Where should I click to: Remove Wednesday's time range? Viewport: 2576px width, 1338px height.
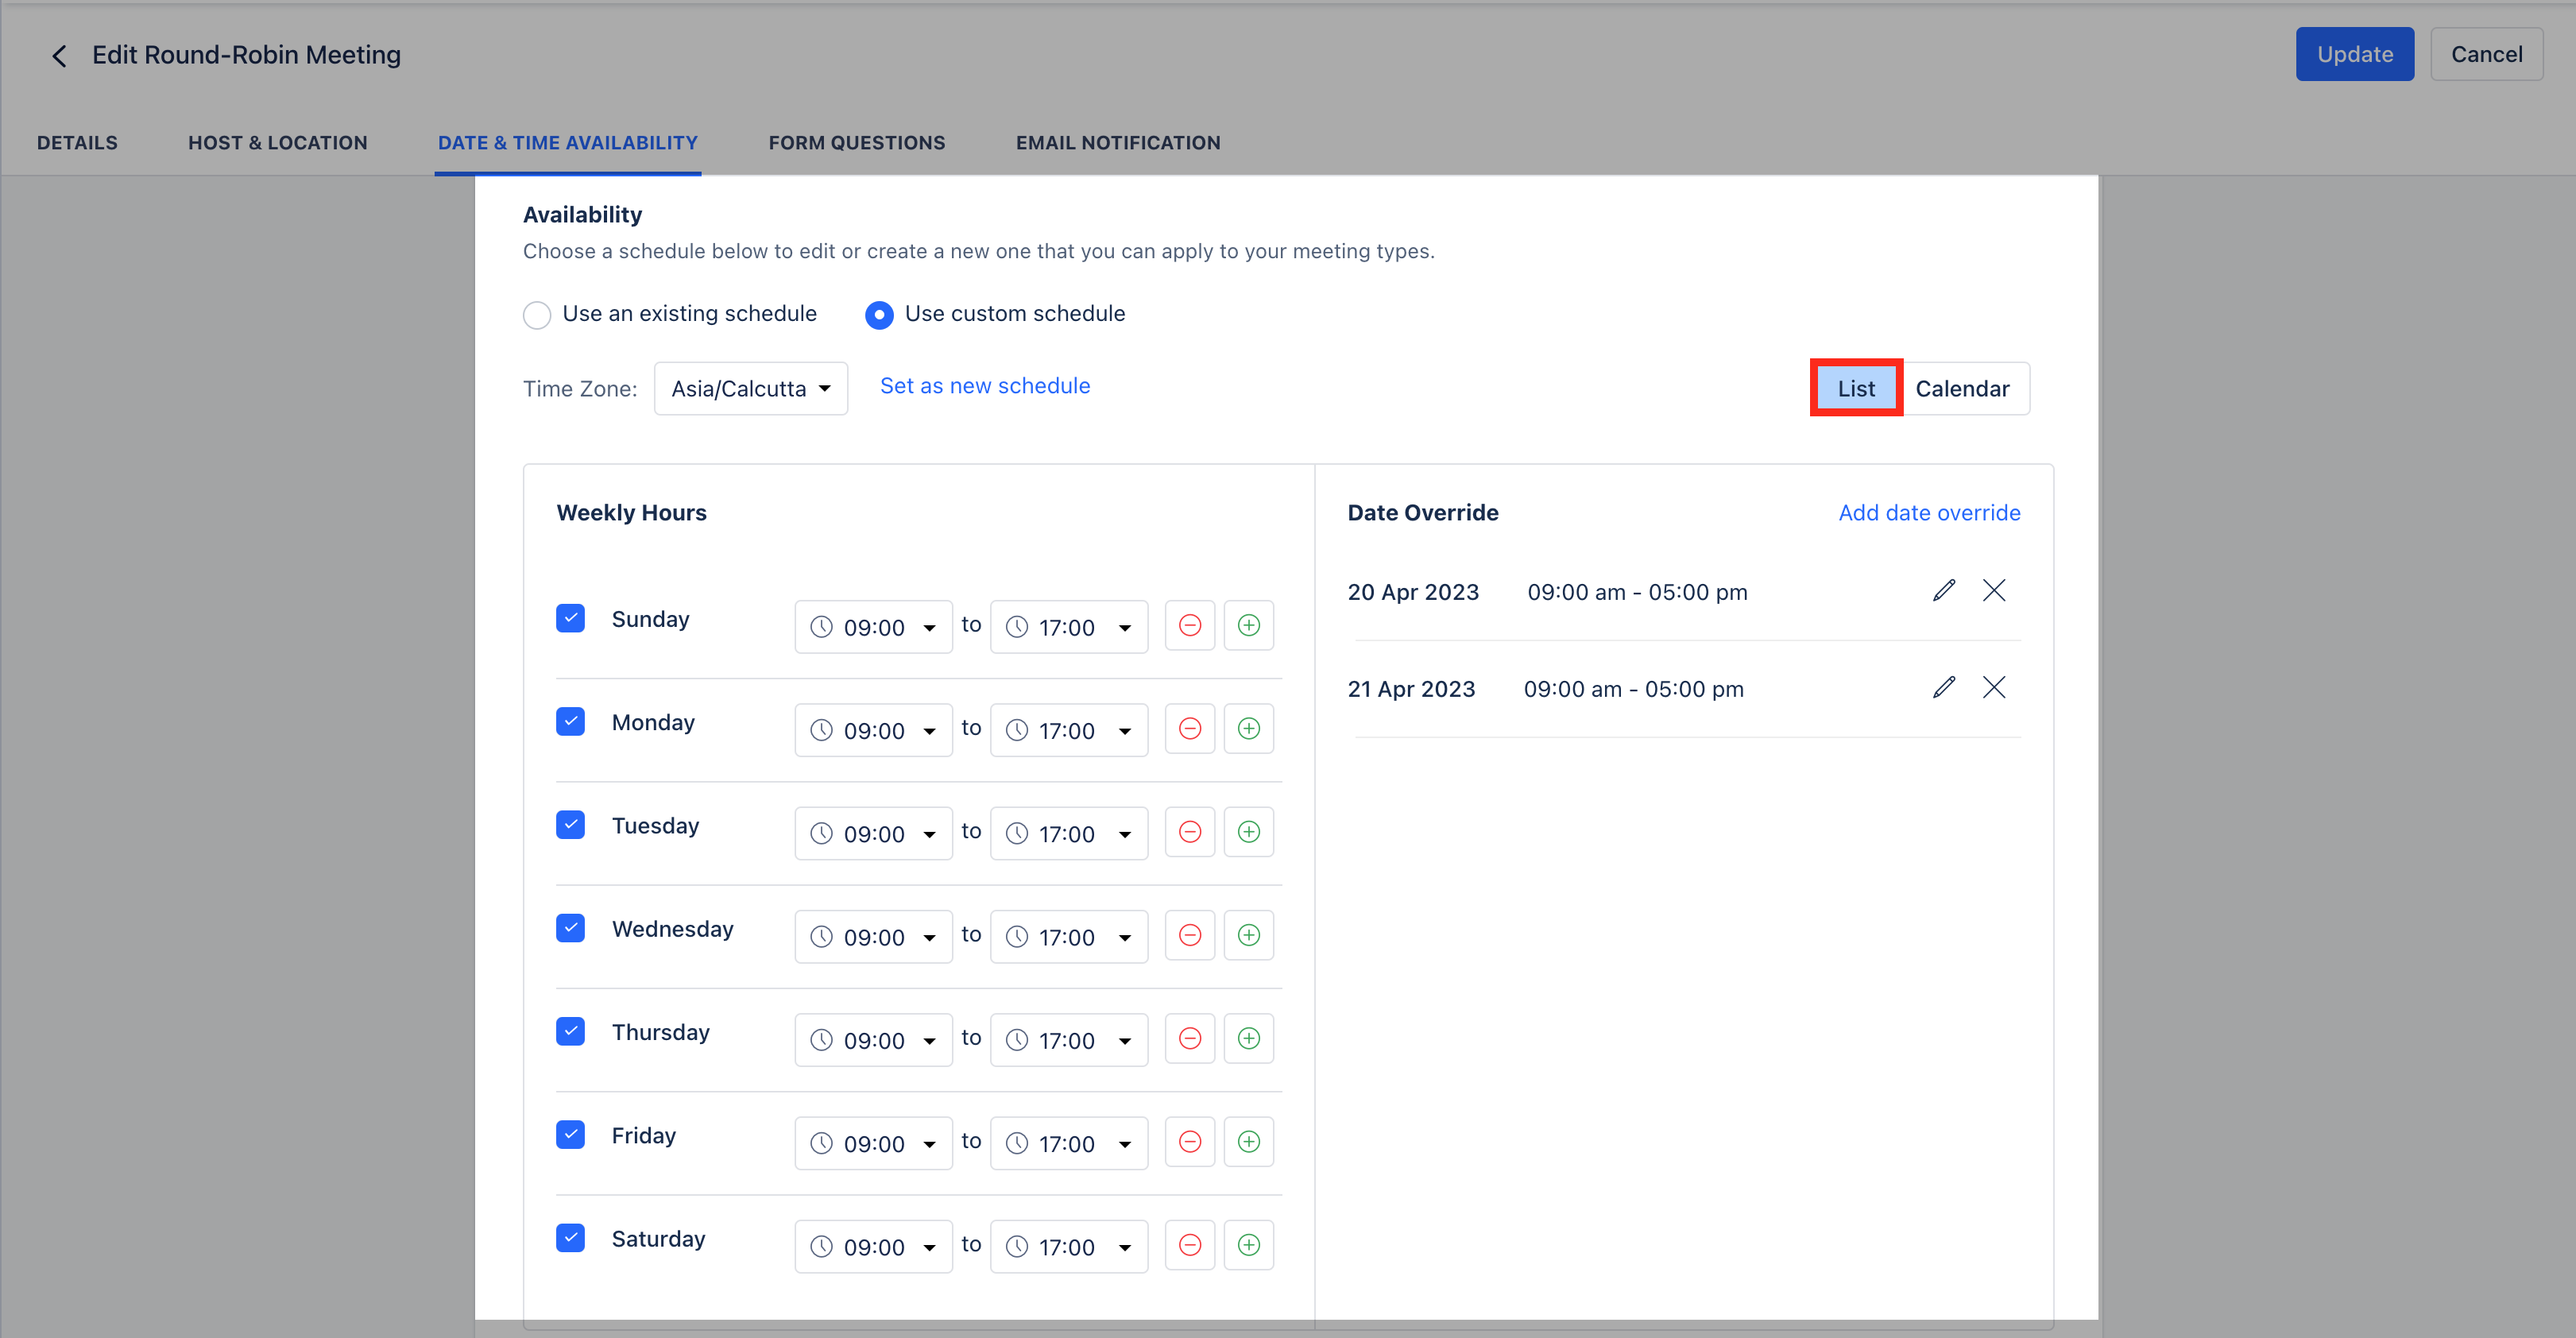[x=1189, y=936]
